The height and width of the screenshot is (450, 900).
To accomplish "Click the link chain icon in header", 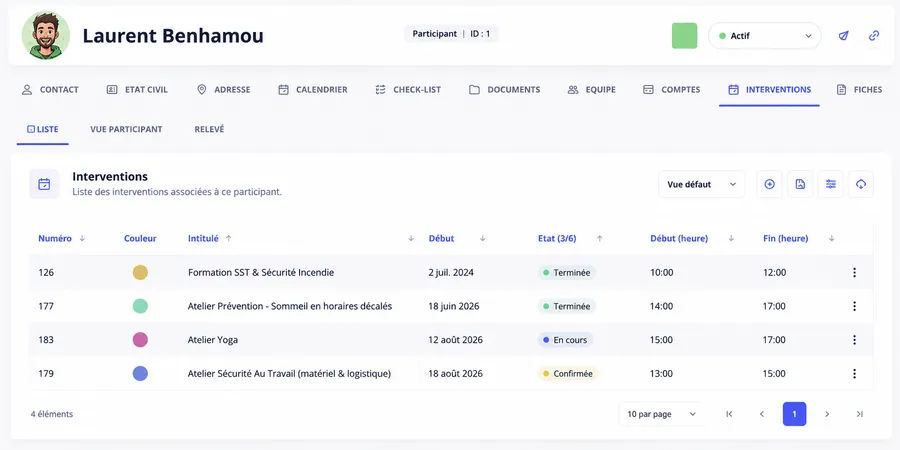I will [x=874, y=36].
